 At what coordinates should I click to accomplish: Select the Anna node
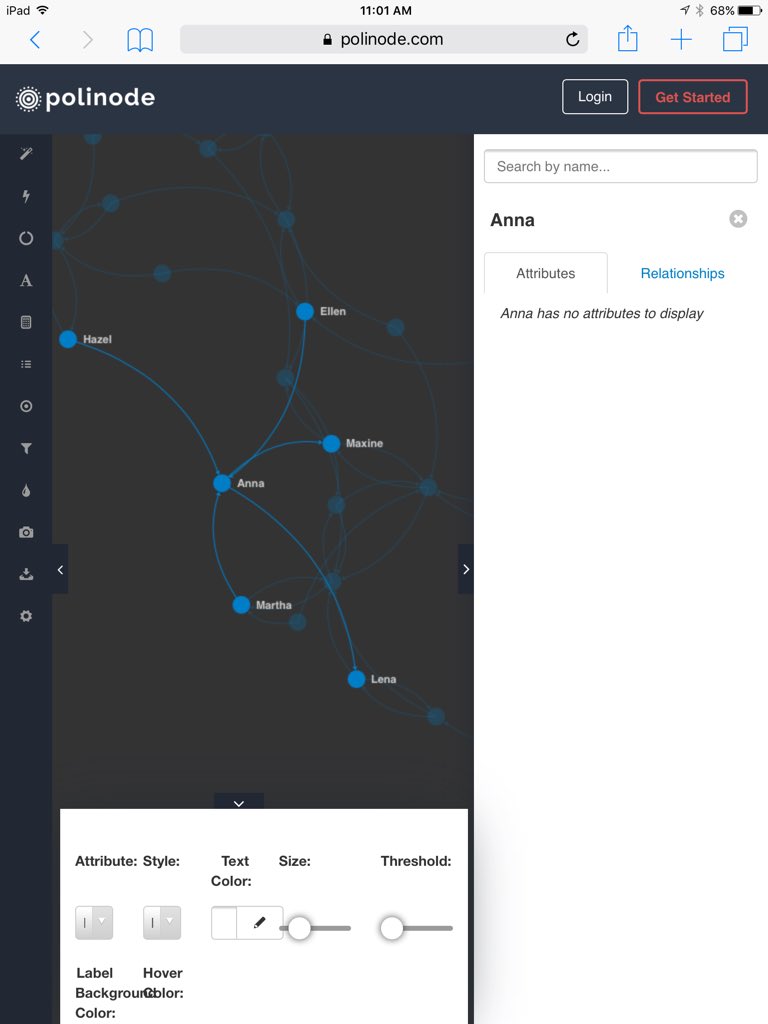(x=222, y=483)
